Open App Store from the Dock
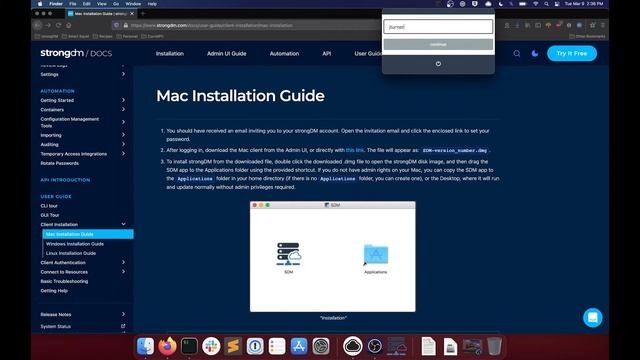Viewport: 640px width, 360px height. (299, 346)
